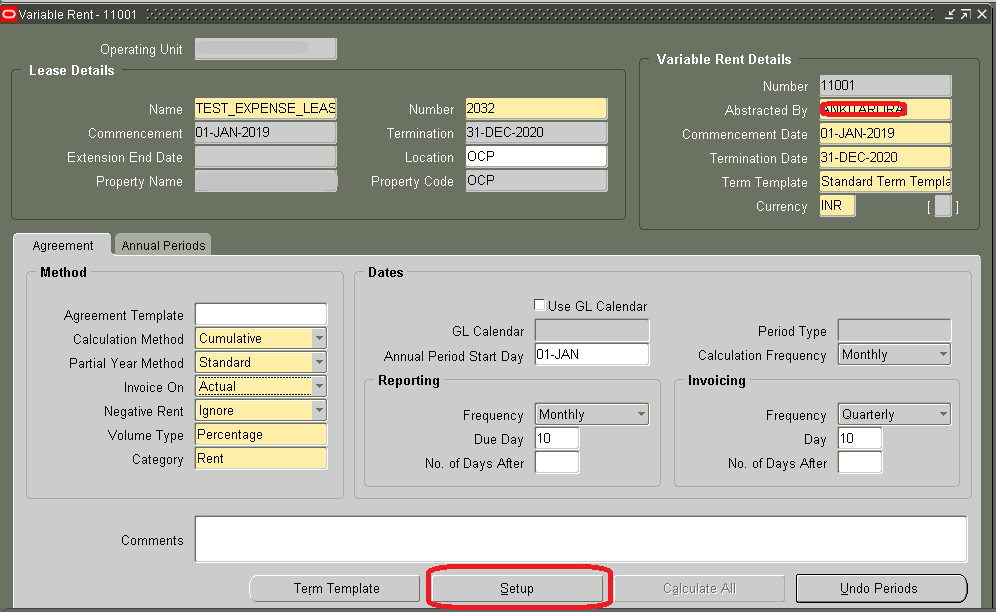The height and width of the screenshot is (612, 996).
Task: Click the Oracle logo in the title bar
Action: point(11,13)
